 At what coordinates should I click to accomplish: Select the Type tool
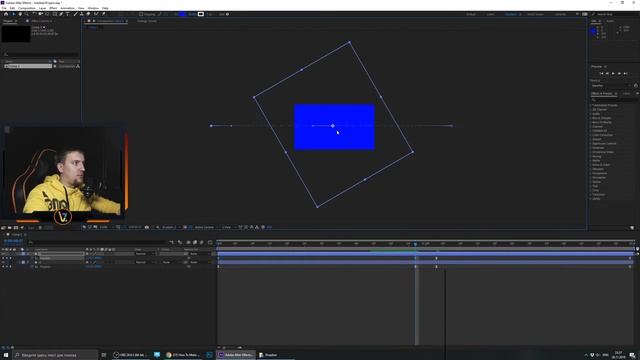pos(68,14)
